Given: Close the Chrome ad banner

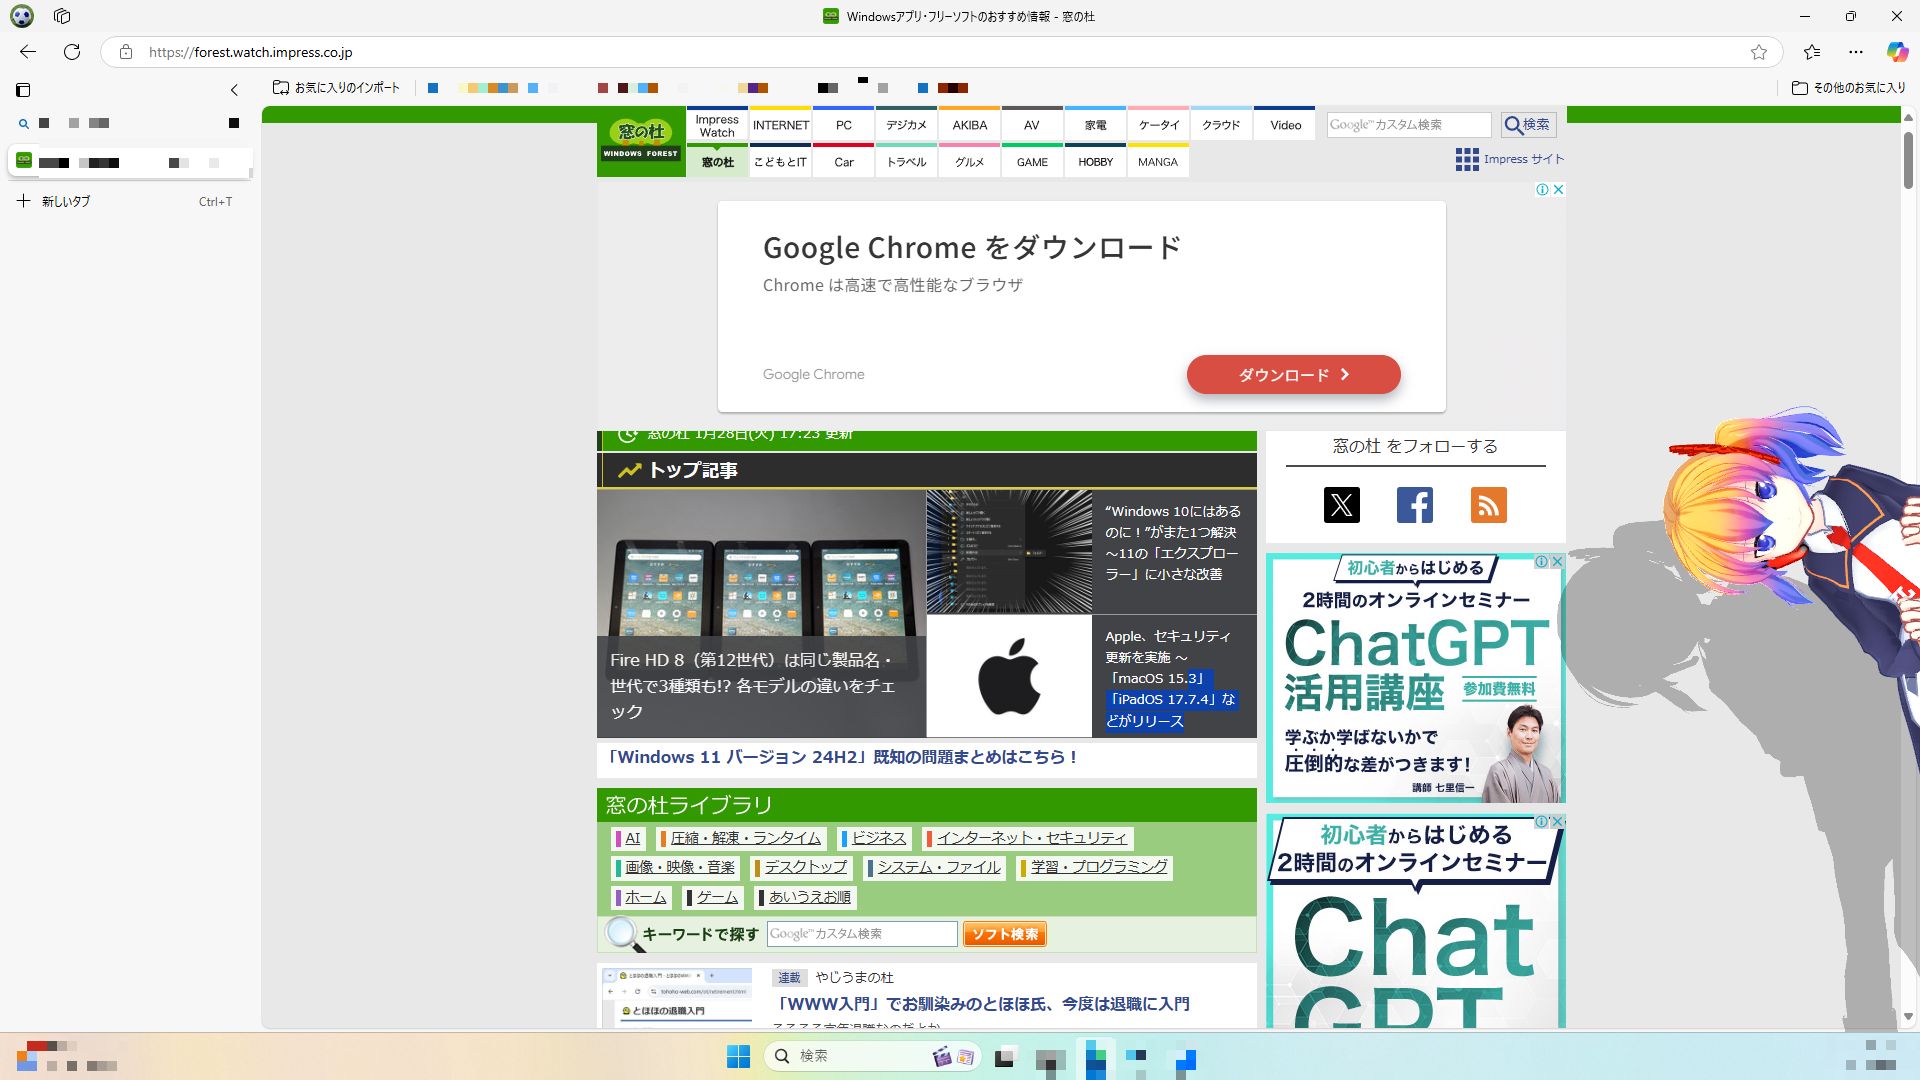Looking at the screenshot, I should point(1558,190).
